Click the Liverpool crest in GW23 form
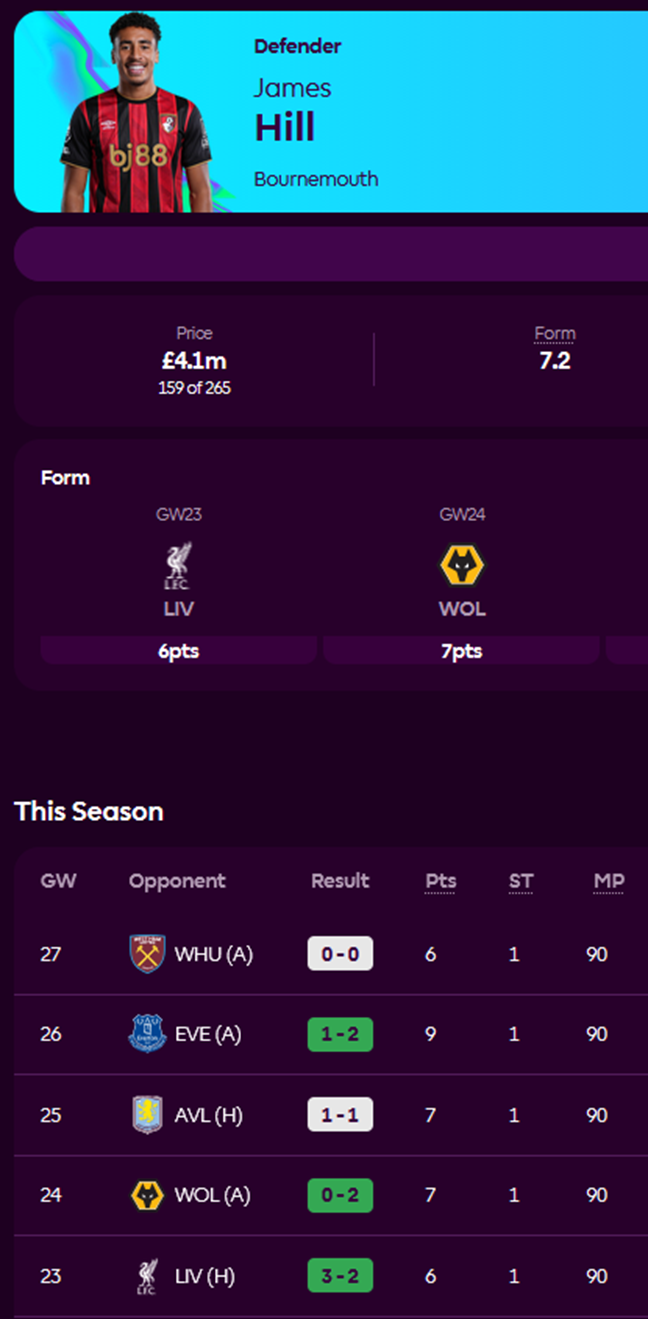Screen dimensions: 648x1319 click(x=179, y=566)
